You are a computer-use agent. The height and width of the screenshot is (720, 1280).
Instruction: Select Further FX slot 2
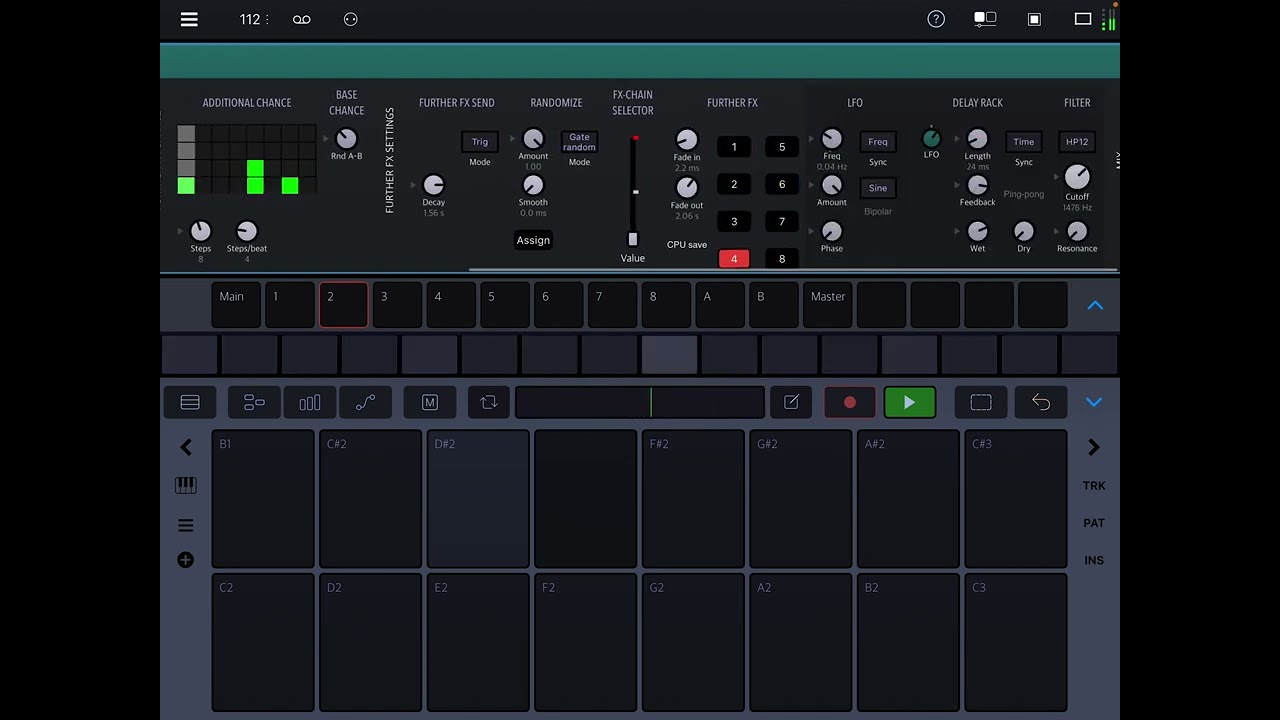coord(734,184)
